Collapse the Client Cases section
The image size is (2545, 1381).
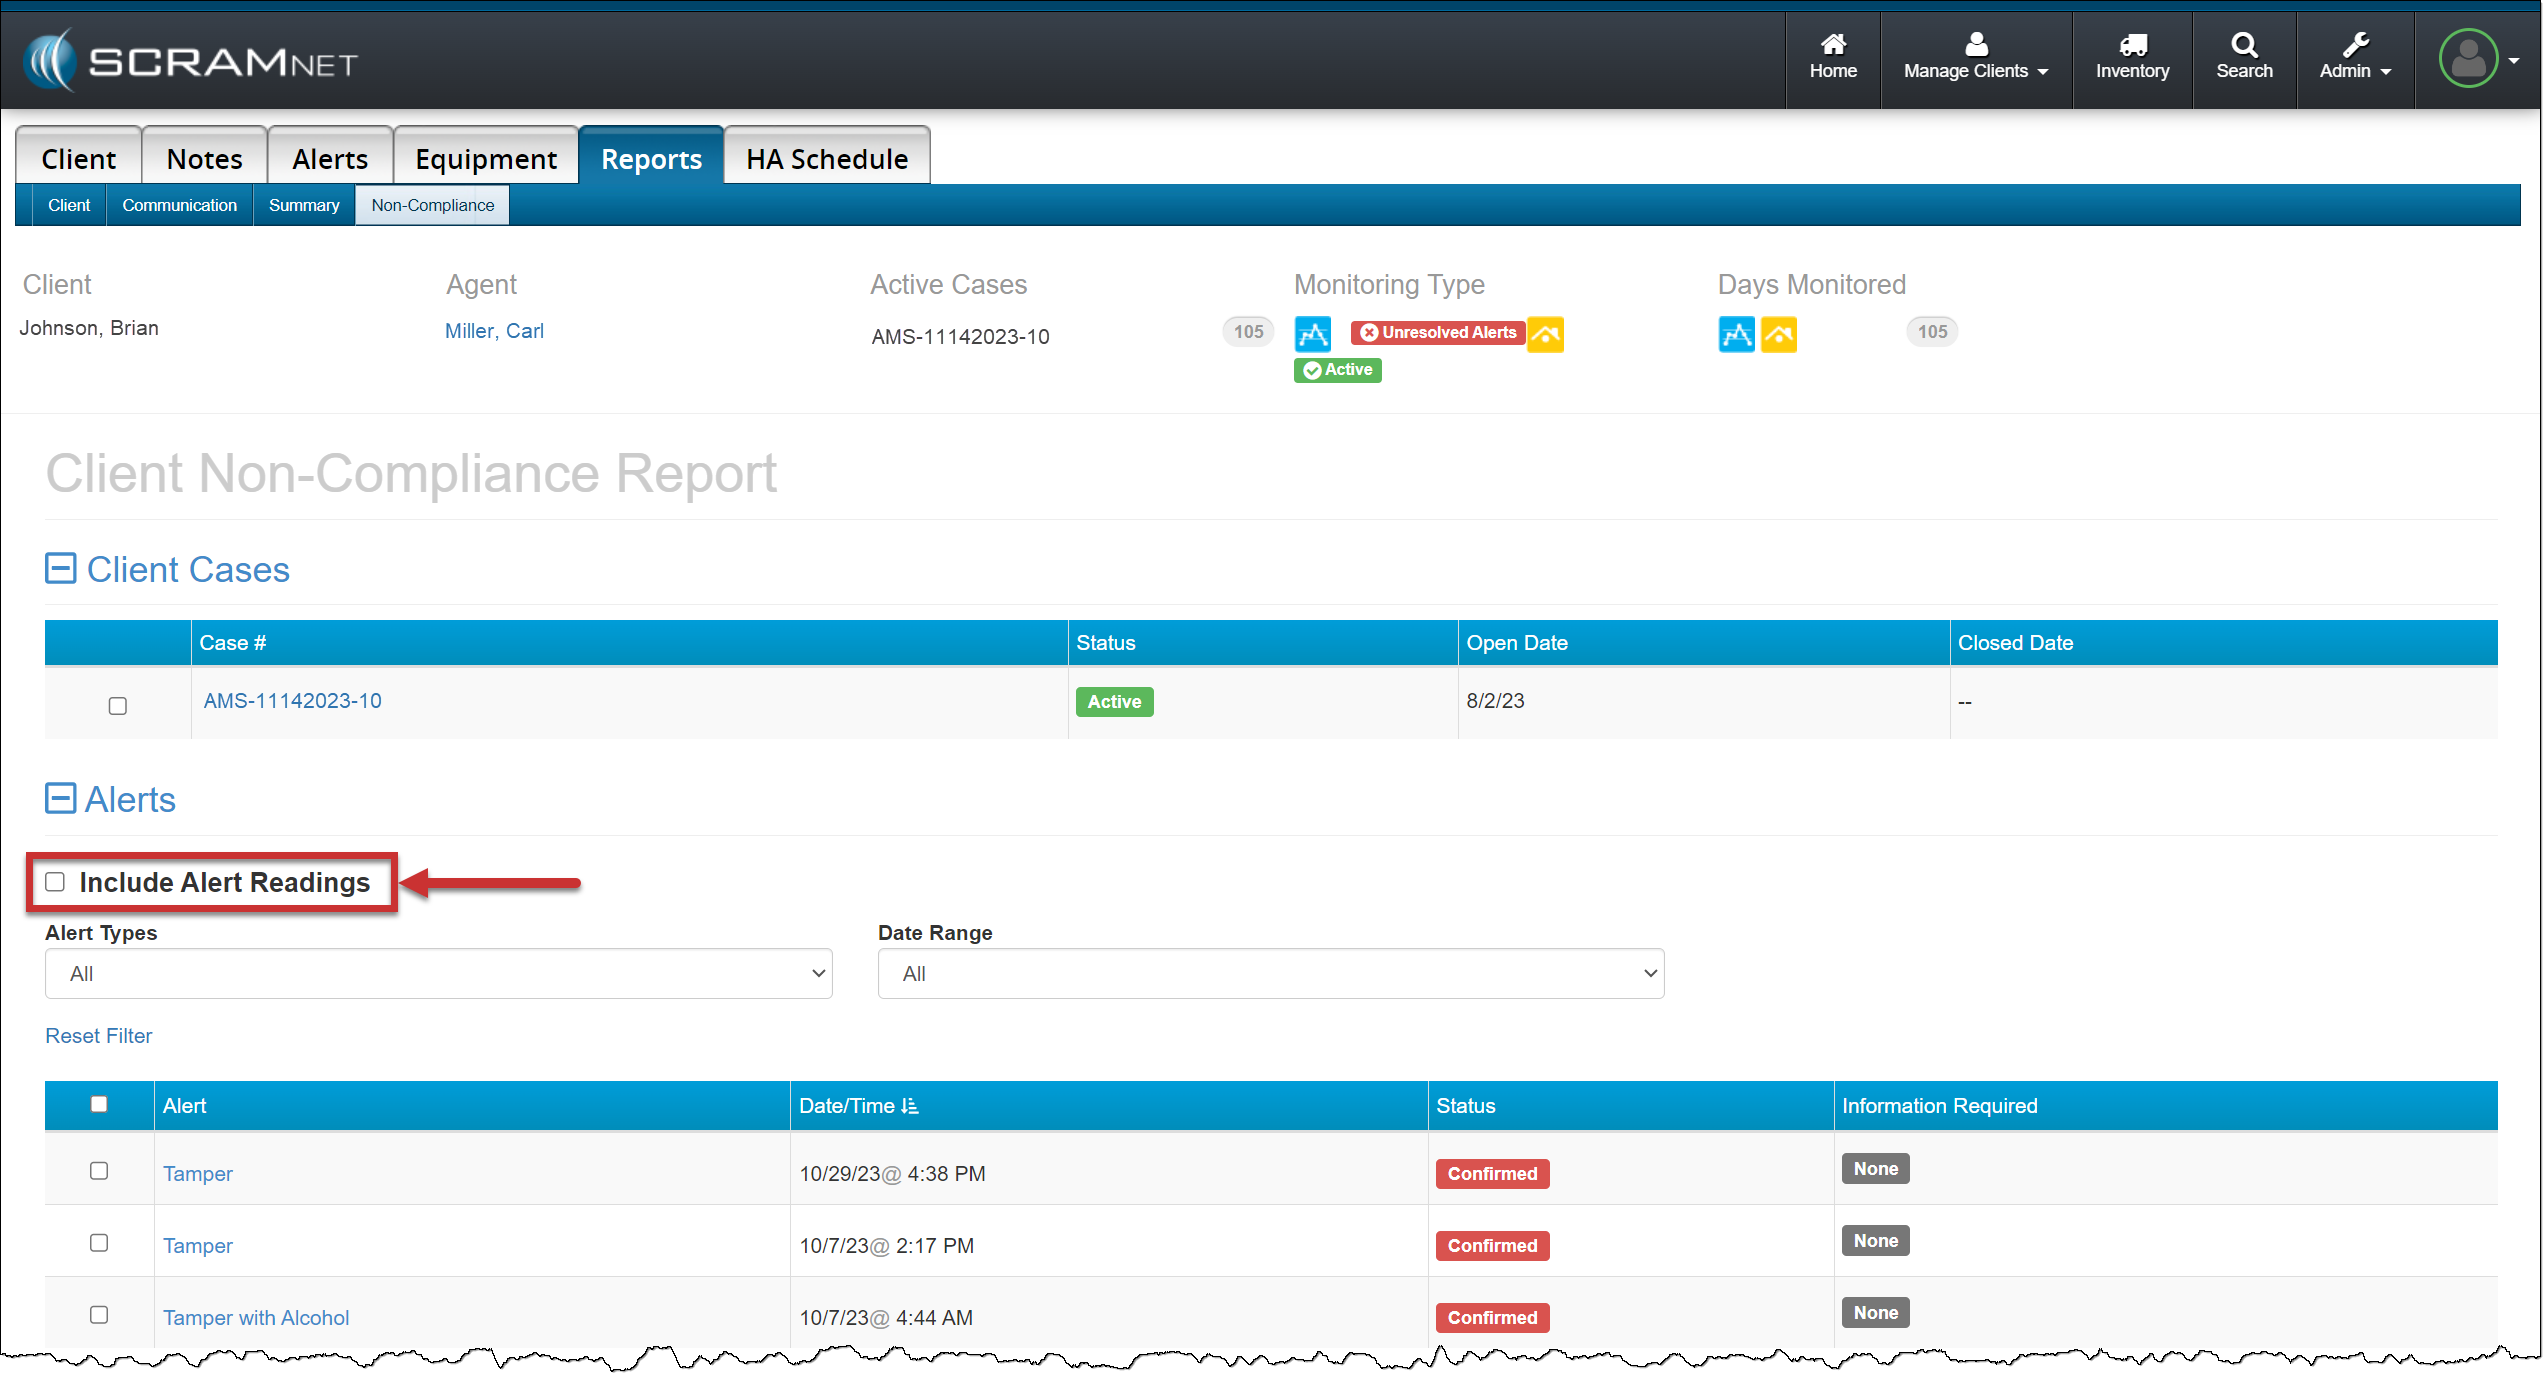click(61, 569)
